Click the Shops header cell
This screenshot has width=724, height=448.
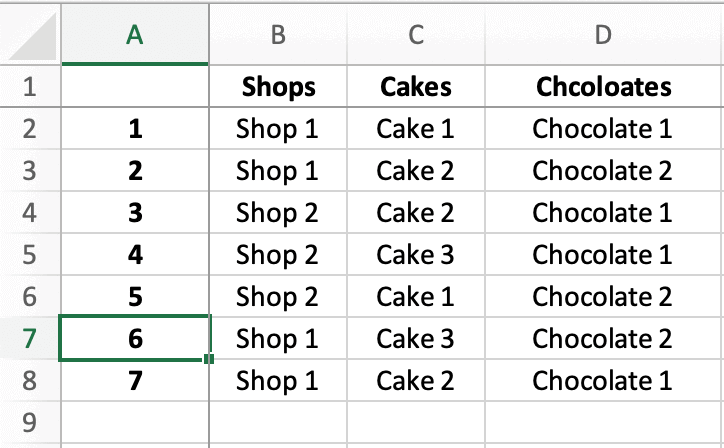(x=278, y=87)
